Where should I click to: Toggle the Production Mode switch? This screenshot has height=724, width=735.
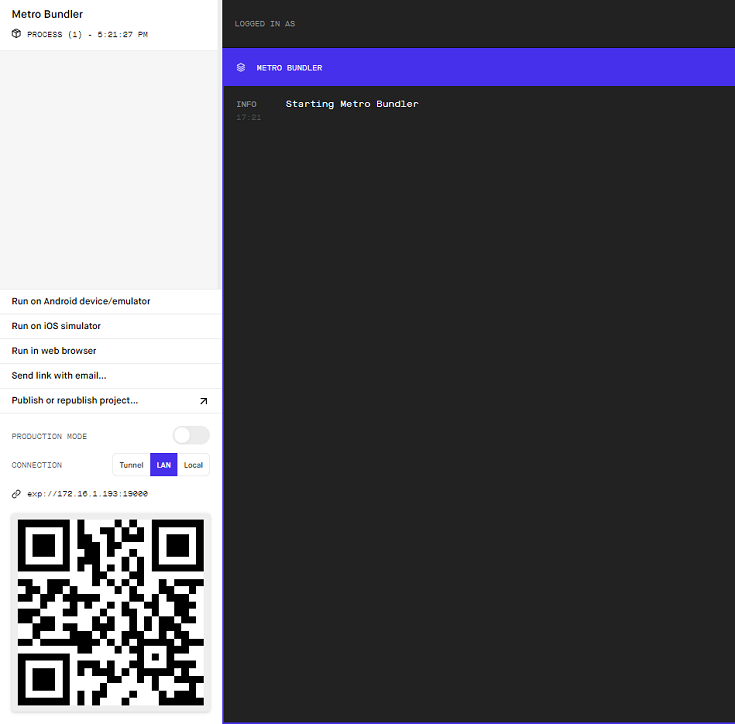pos(191,435)
